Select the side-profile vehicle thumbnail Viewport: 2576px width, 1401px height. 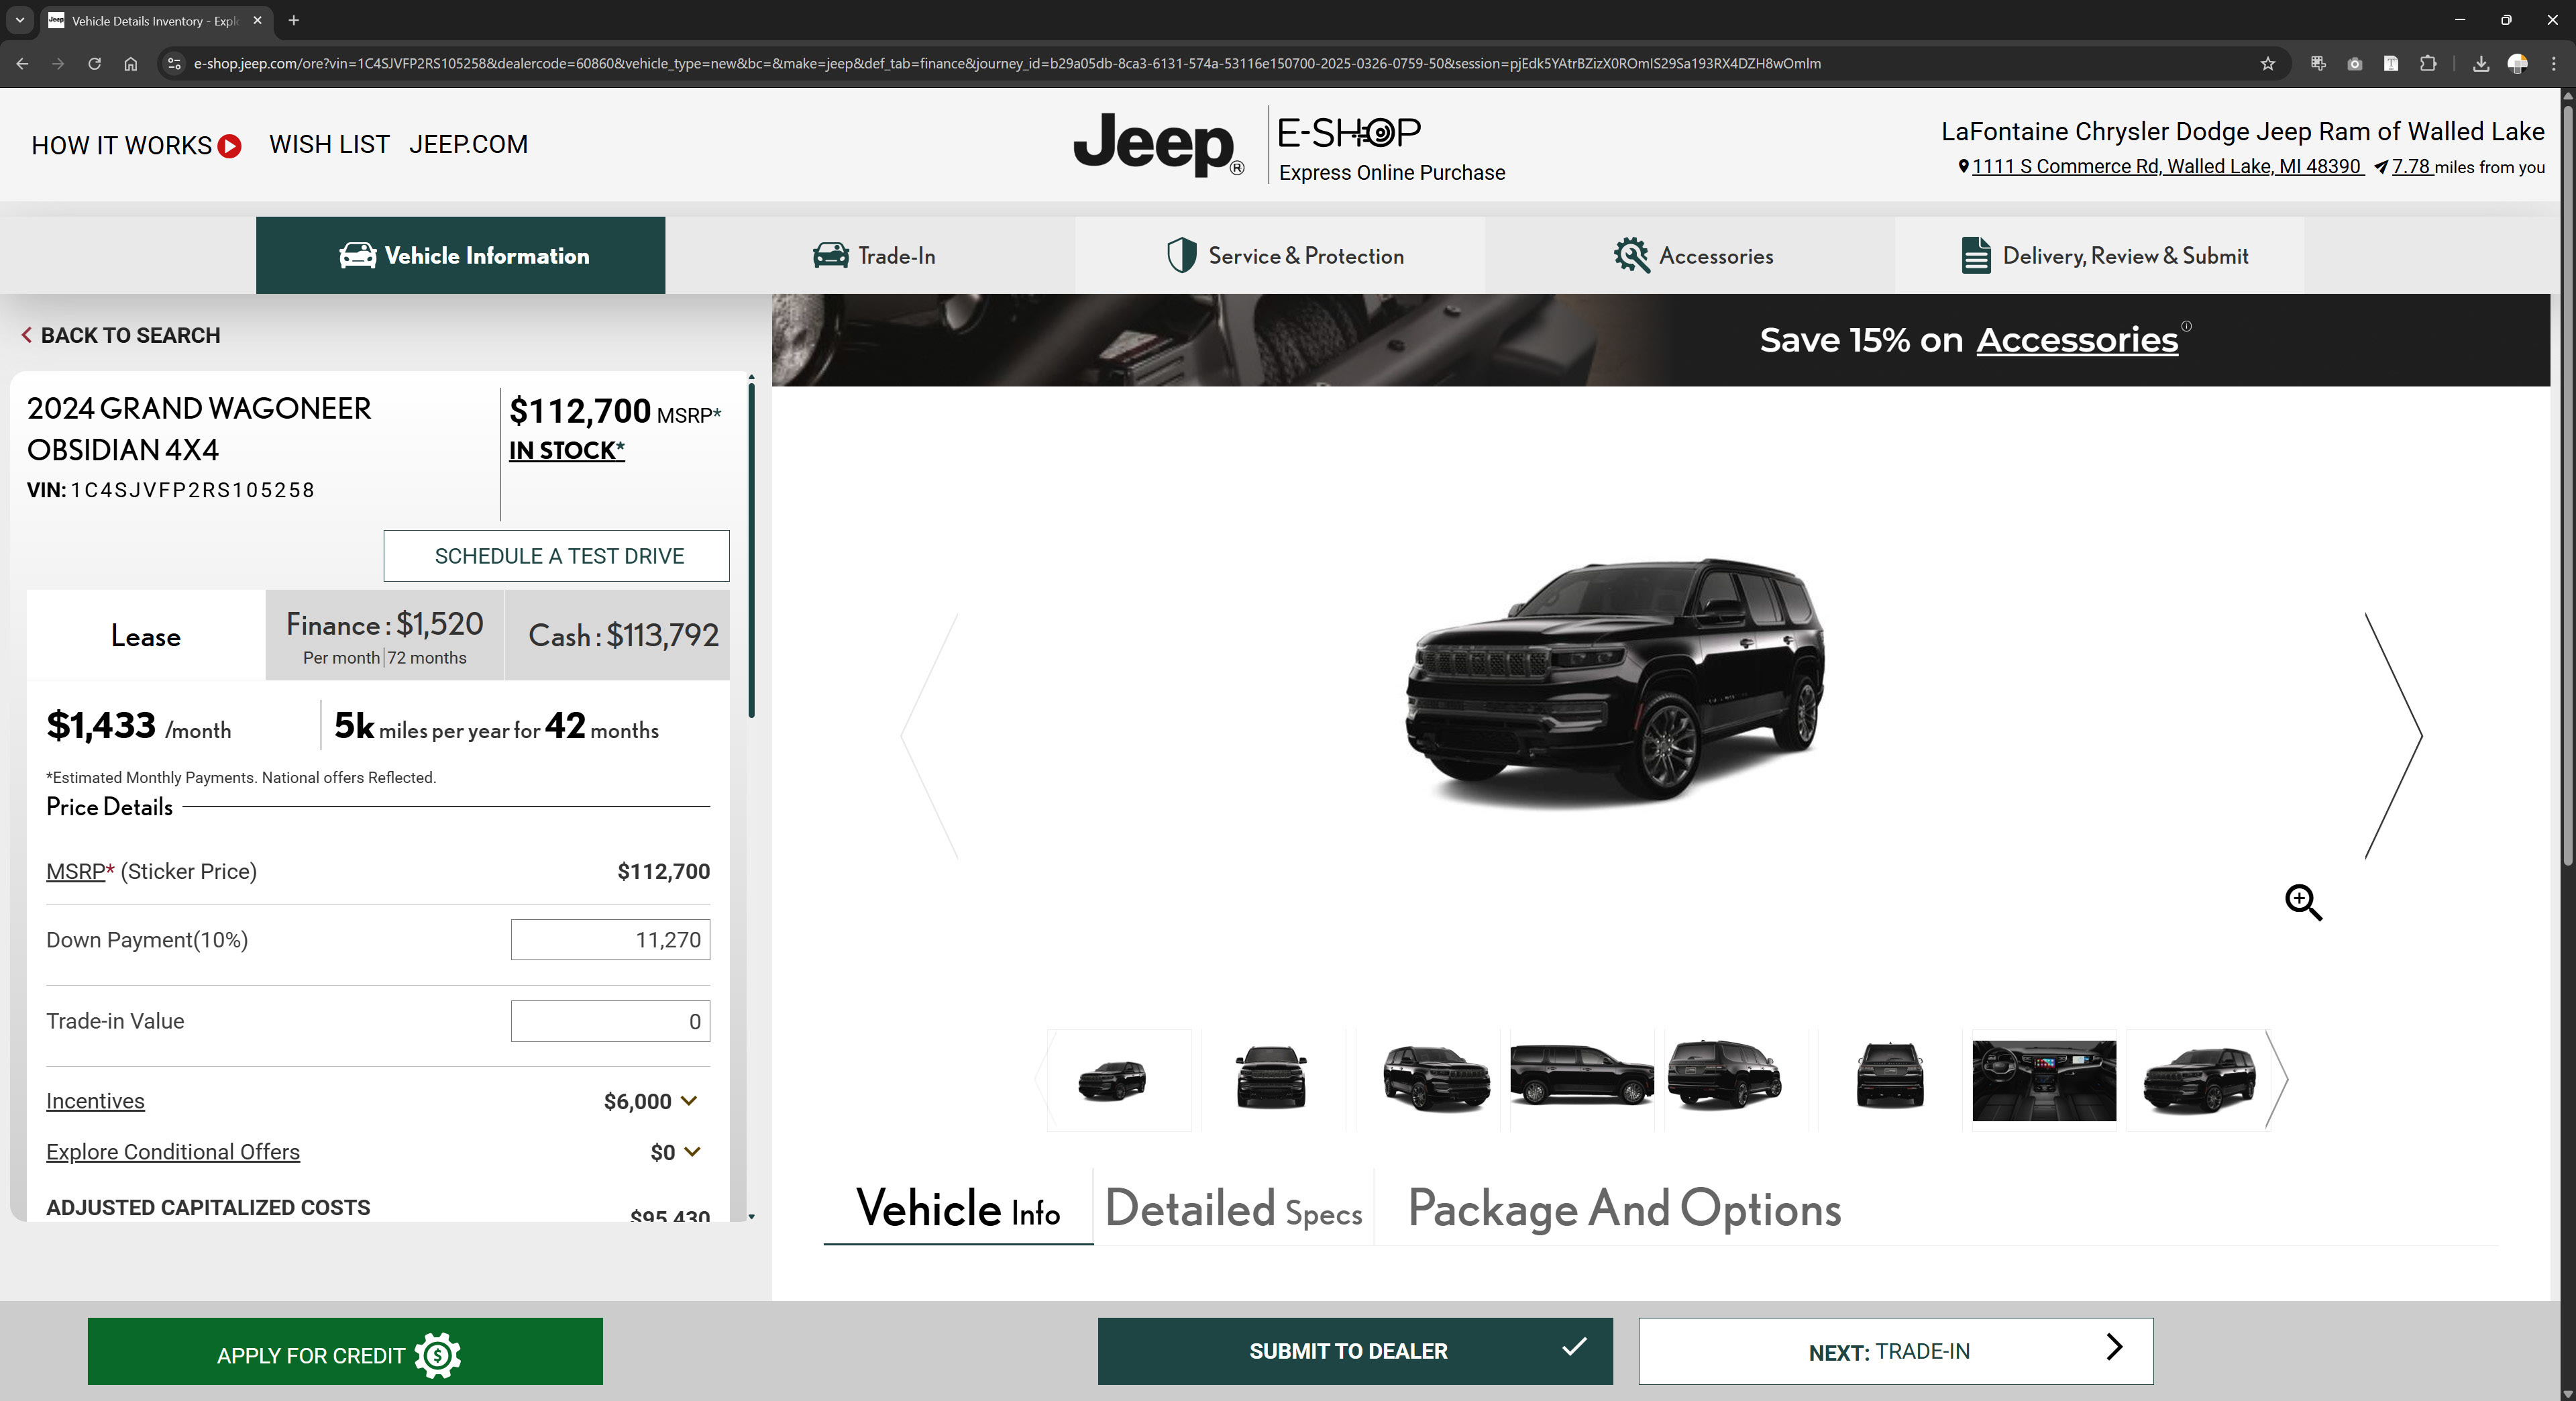pos(1582,1076)
